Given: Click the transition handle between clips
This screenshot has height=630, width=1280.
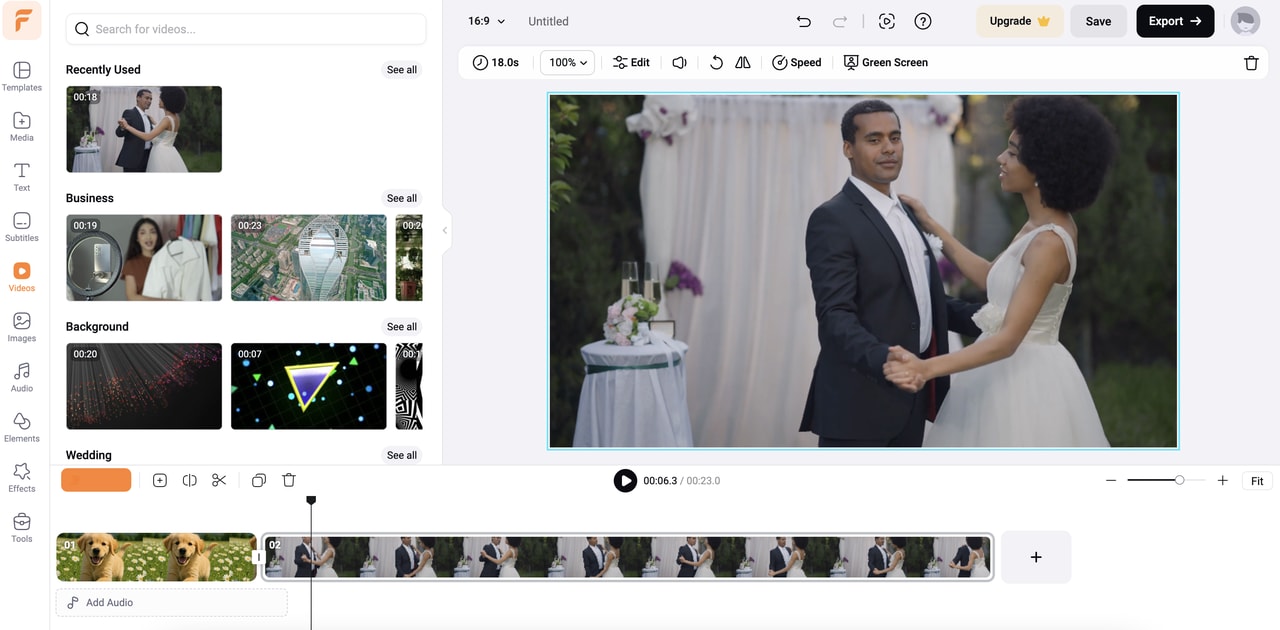Looking at the screenshot, I should [x=259, y=557].
